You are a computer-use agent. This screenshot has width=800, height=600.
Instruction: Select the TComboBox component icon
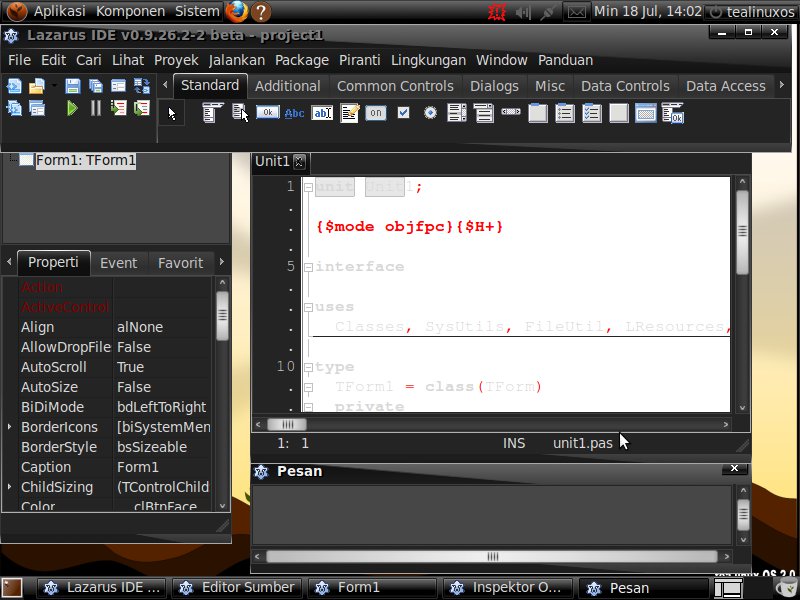click(484, 113)
